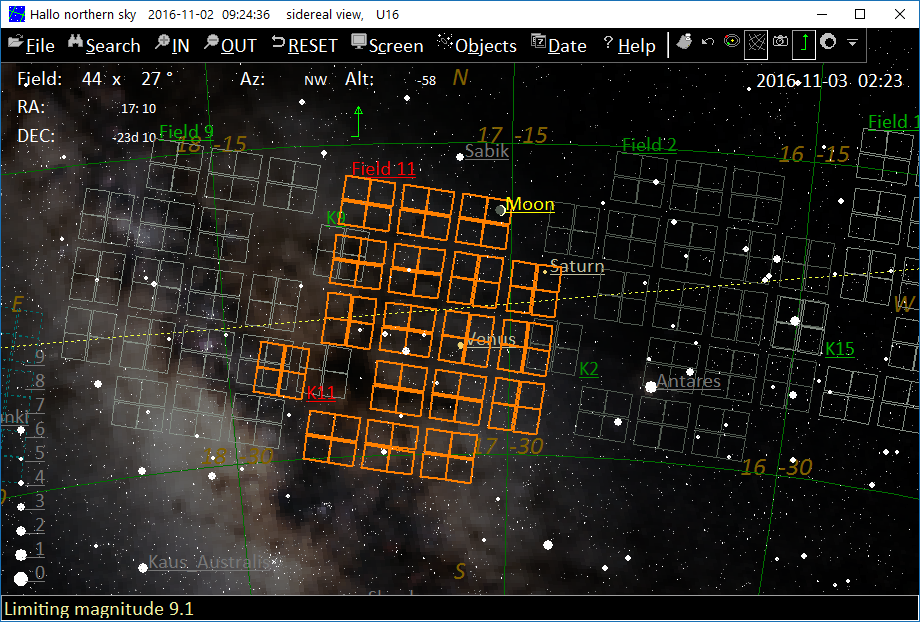Zoom in using the IN button
This screenshot has width=920, height=622.
172,45
